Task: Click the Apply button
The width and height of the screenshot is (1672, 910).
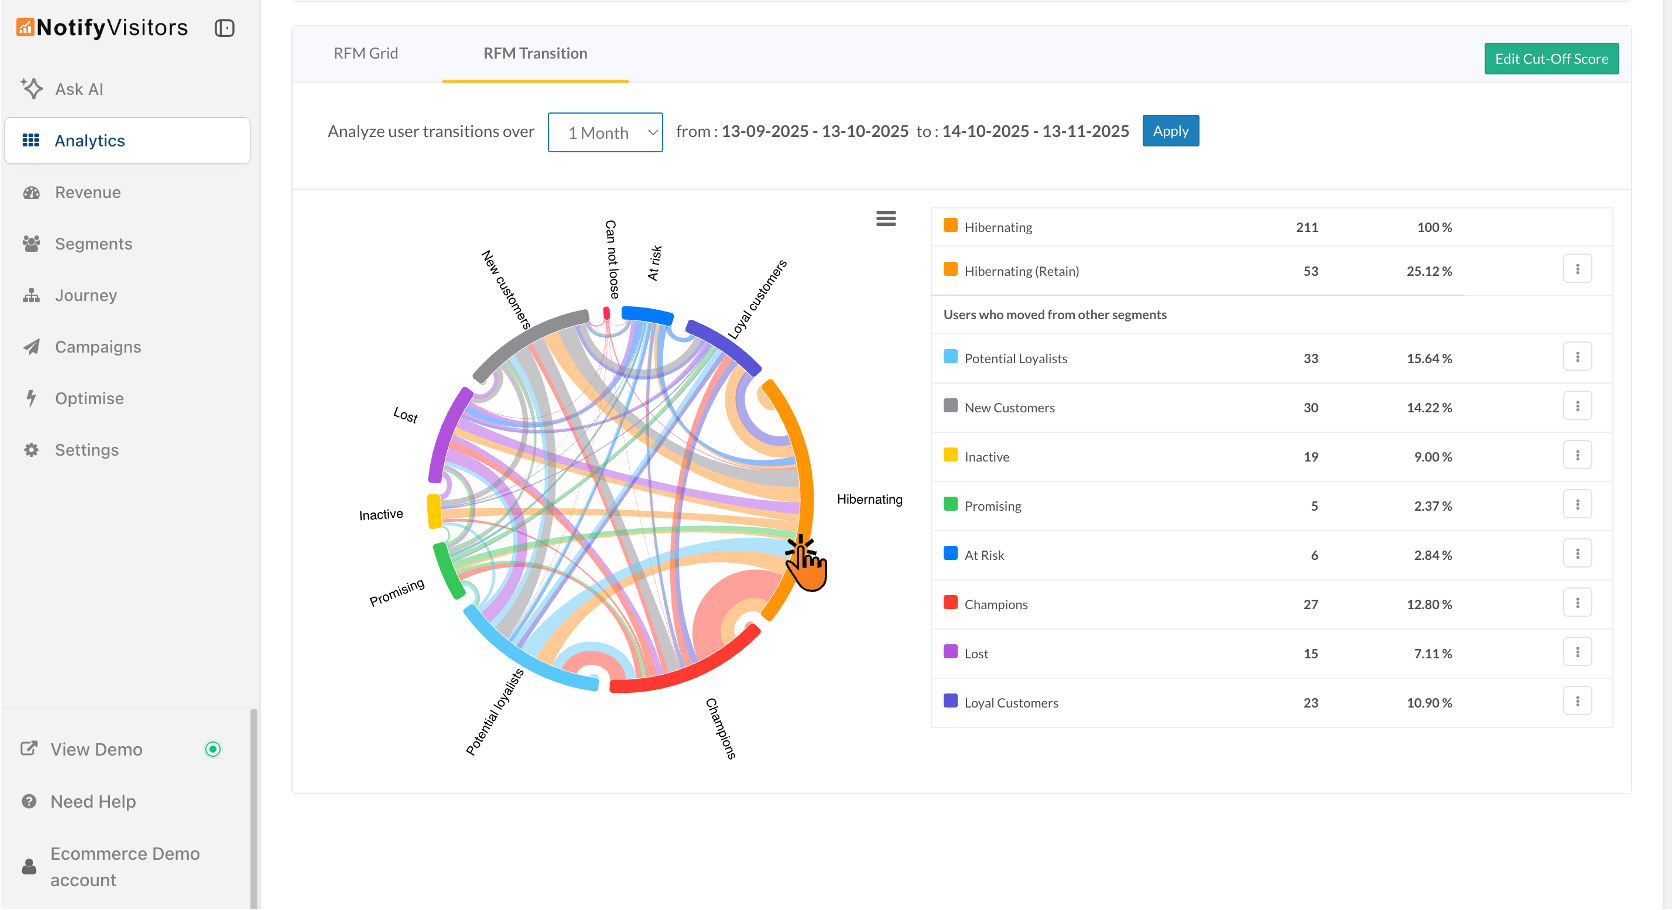Action: pyautogui.click(x=1170, y=130)
